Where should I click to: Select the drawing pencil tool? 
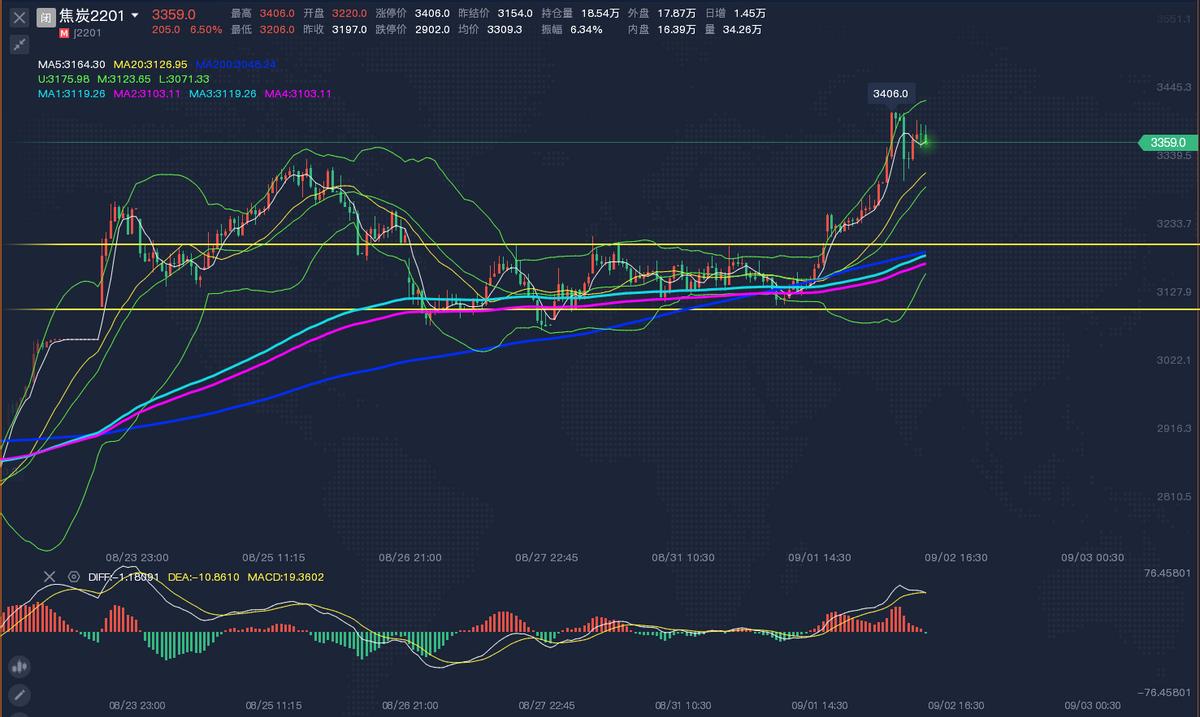pos(19,693)
